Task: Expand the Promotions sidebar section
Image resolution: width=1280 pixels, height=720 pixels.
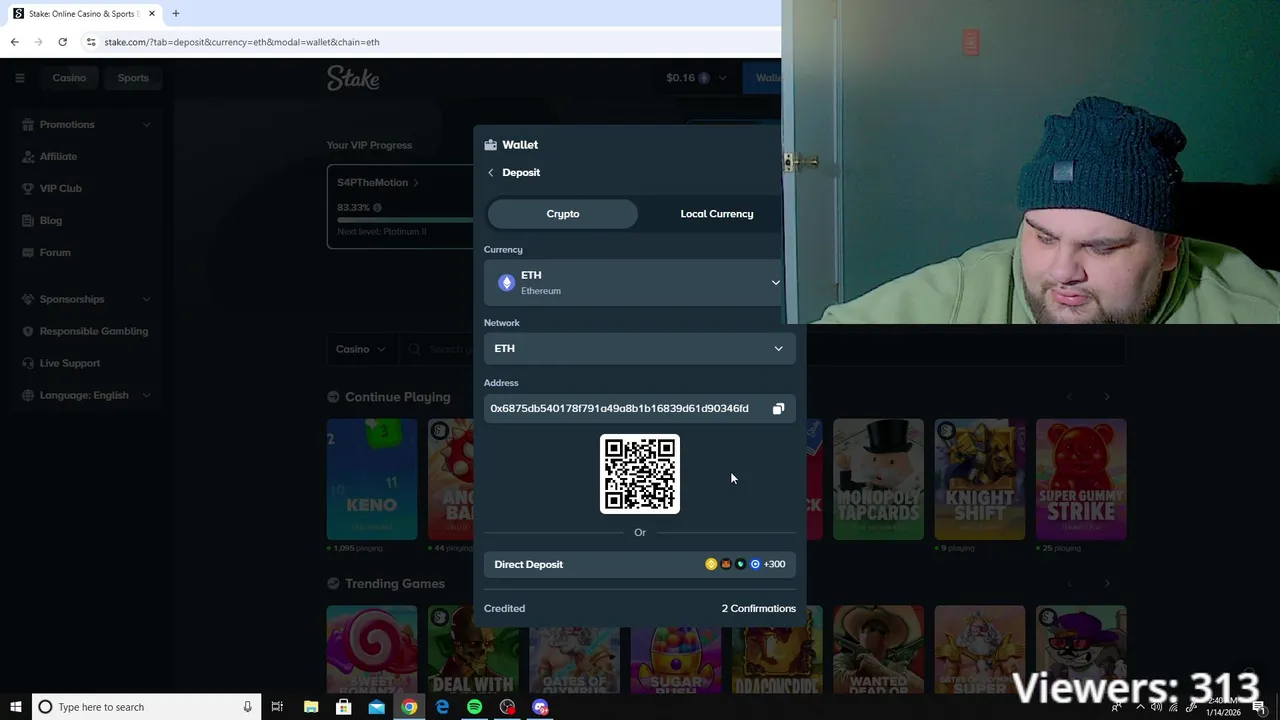Action: 146,125
